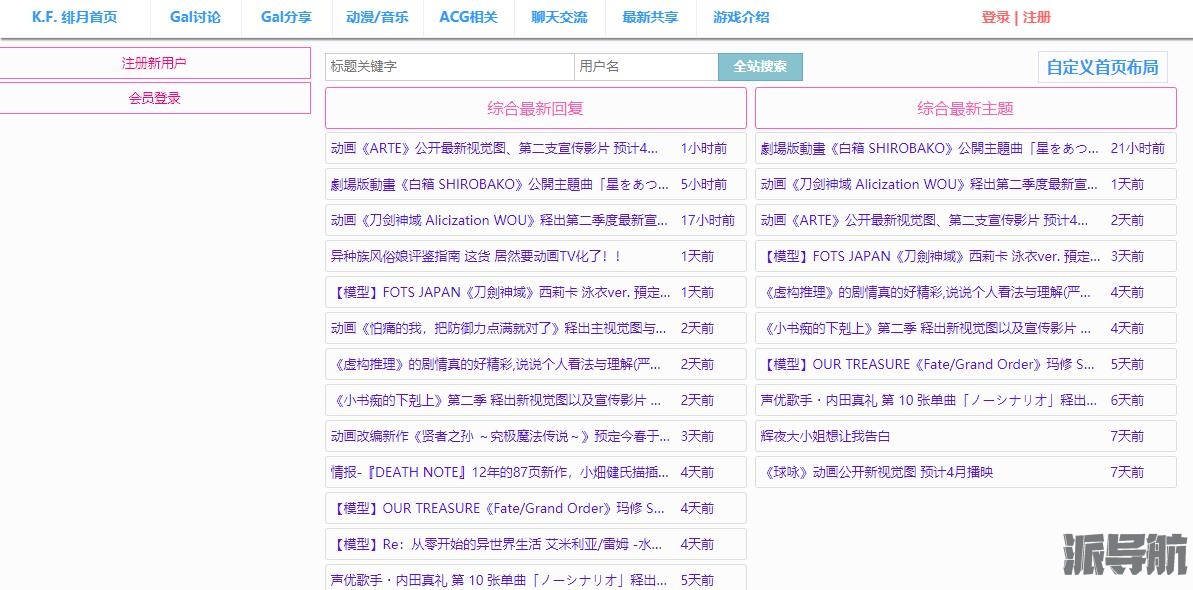Click the 21小时前 timestamp text
Image resolution: width=1193 pixels, height=590 pixels.
pos(1137,148)
